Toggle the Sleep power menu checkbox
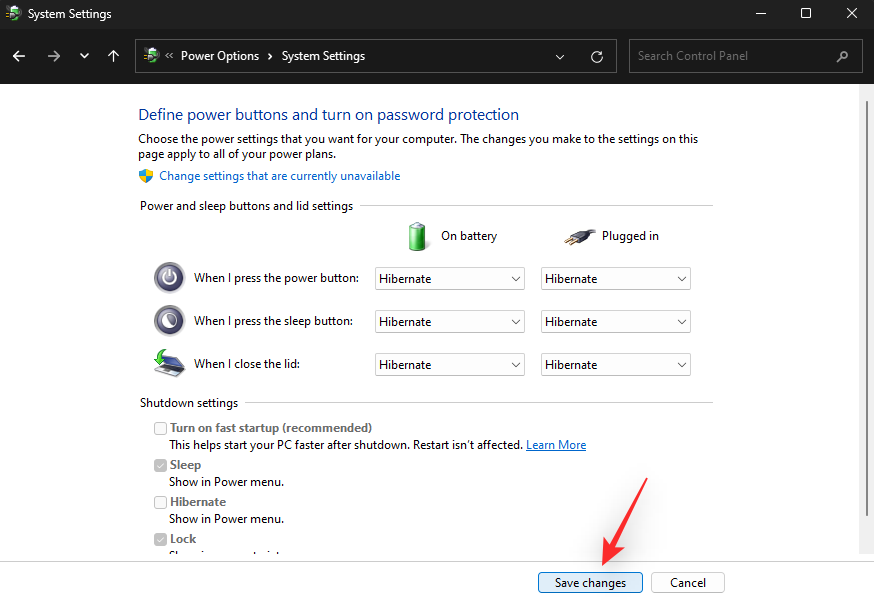Image resolution: width=874 pixels, height=600 pixels. (161, 465)
